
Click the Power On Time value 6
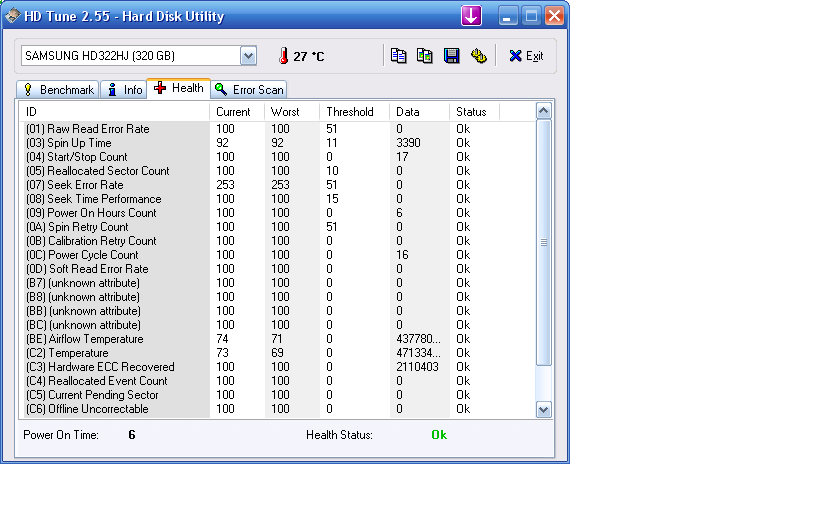click(x=132, y=434)
